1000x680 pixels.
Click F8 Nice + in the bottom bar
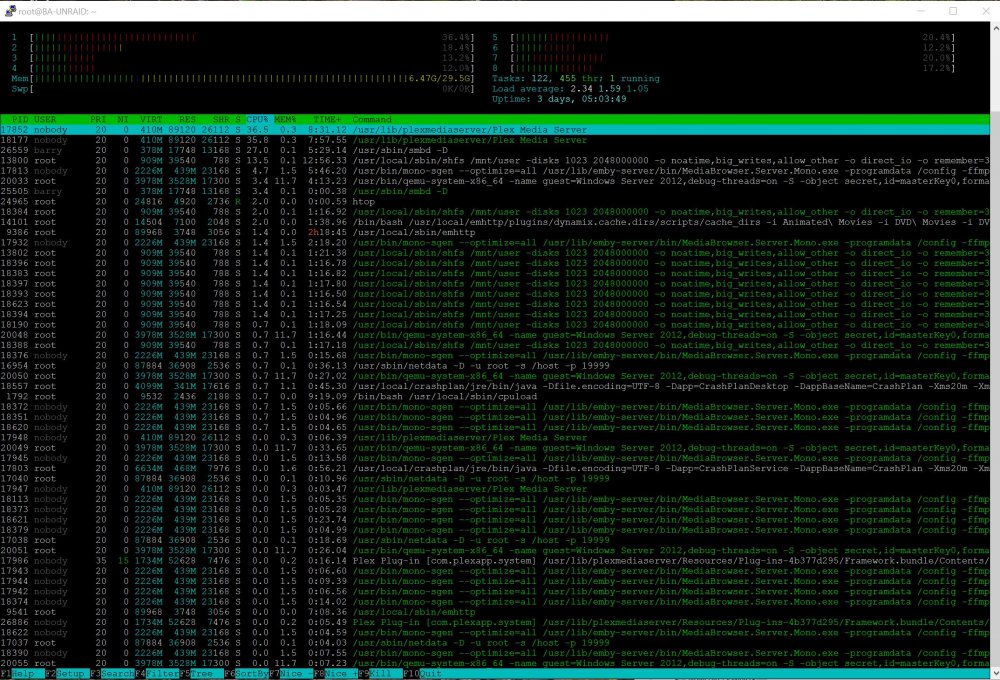(335, 674)
